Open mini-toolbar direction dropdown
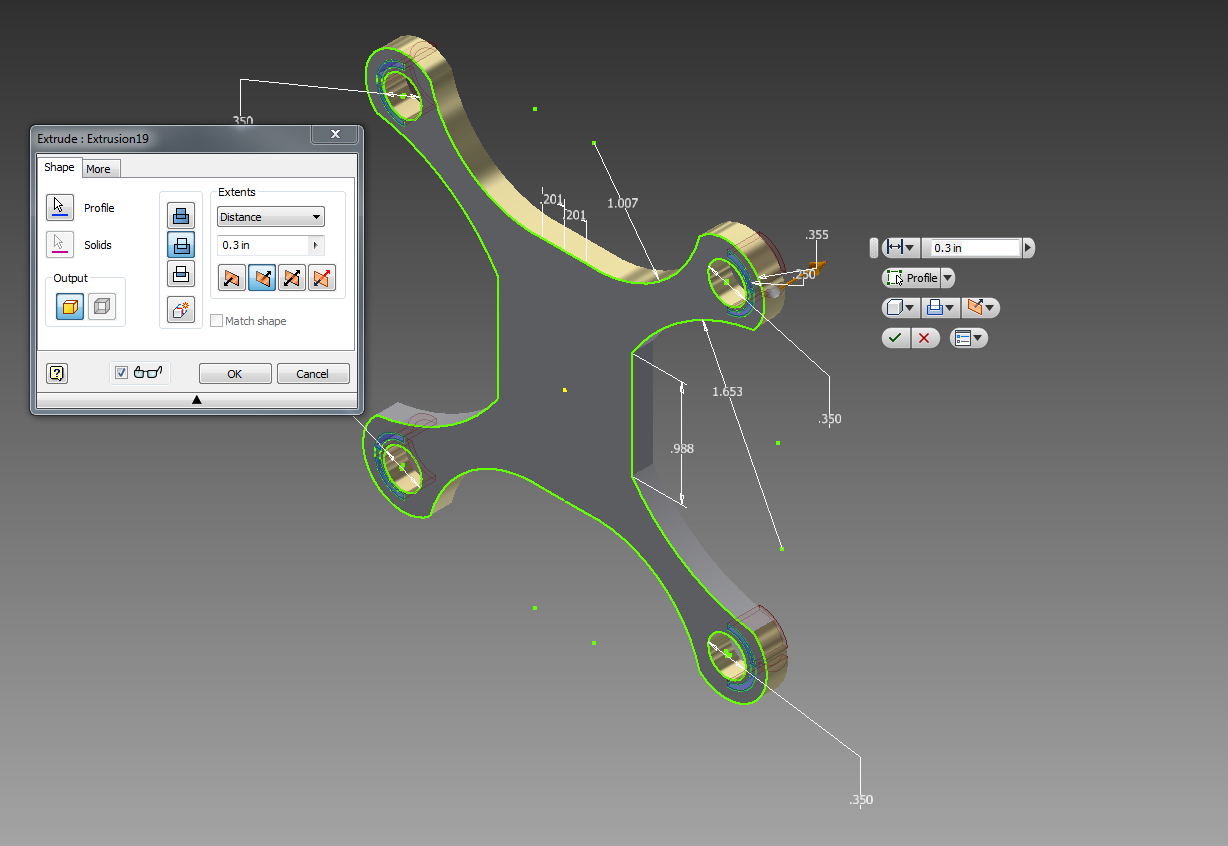This screenshot has width=1228, height=846. 981,308
